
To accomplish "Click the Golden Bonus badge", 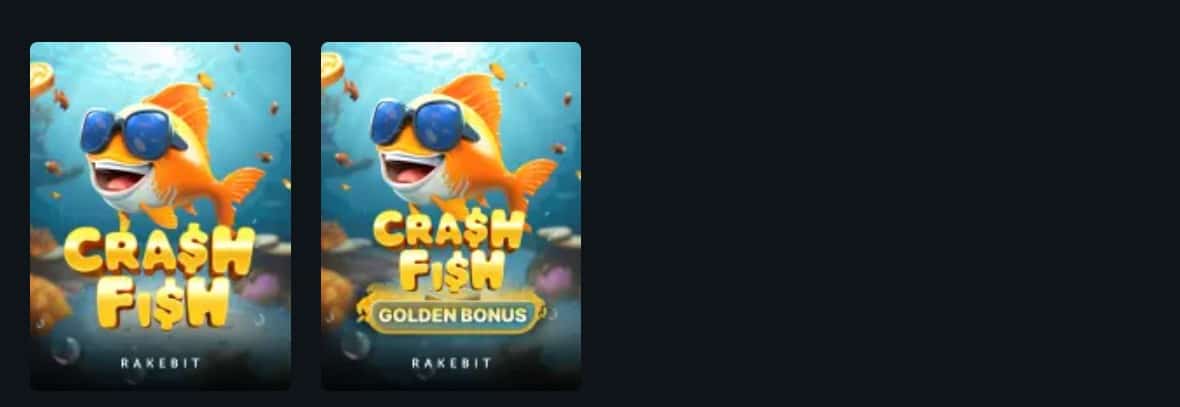I will click(451, 314).
